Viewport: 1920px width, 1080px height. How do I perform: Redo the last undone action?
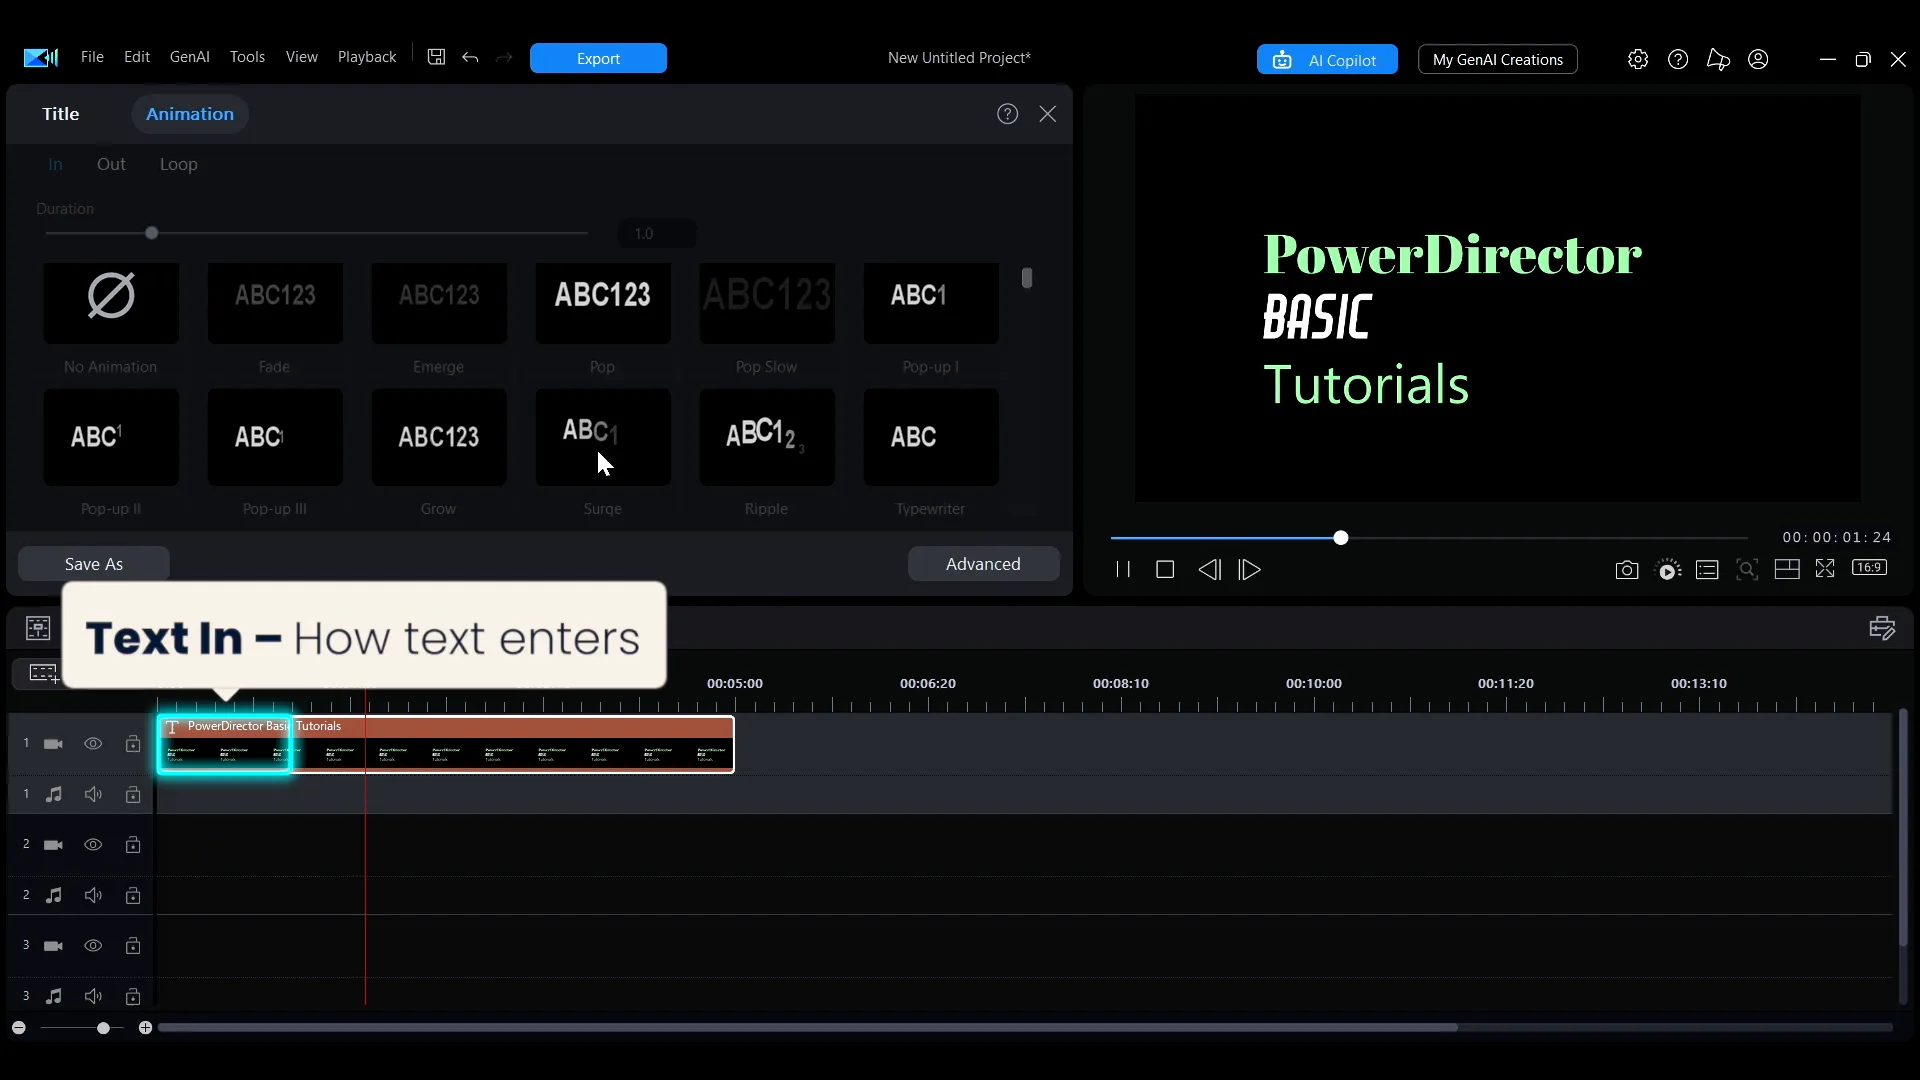504,58
